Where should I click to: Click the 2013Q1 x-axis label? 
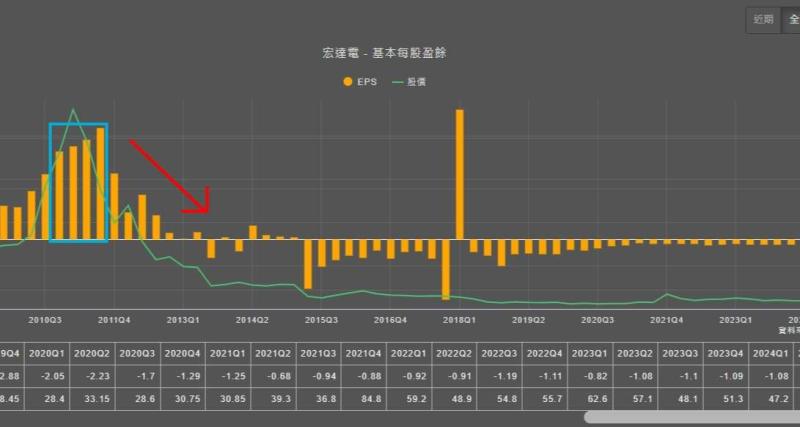(183, 320)
